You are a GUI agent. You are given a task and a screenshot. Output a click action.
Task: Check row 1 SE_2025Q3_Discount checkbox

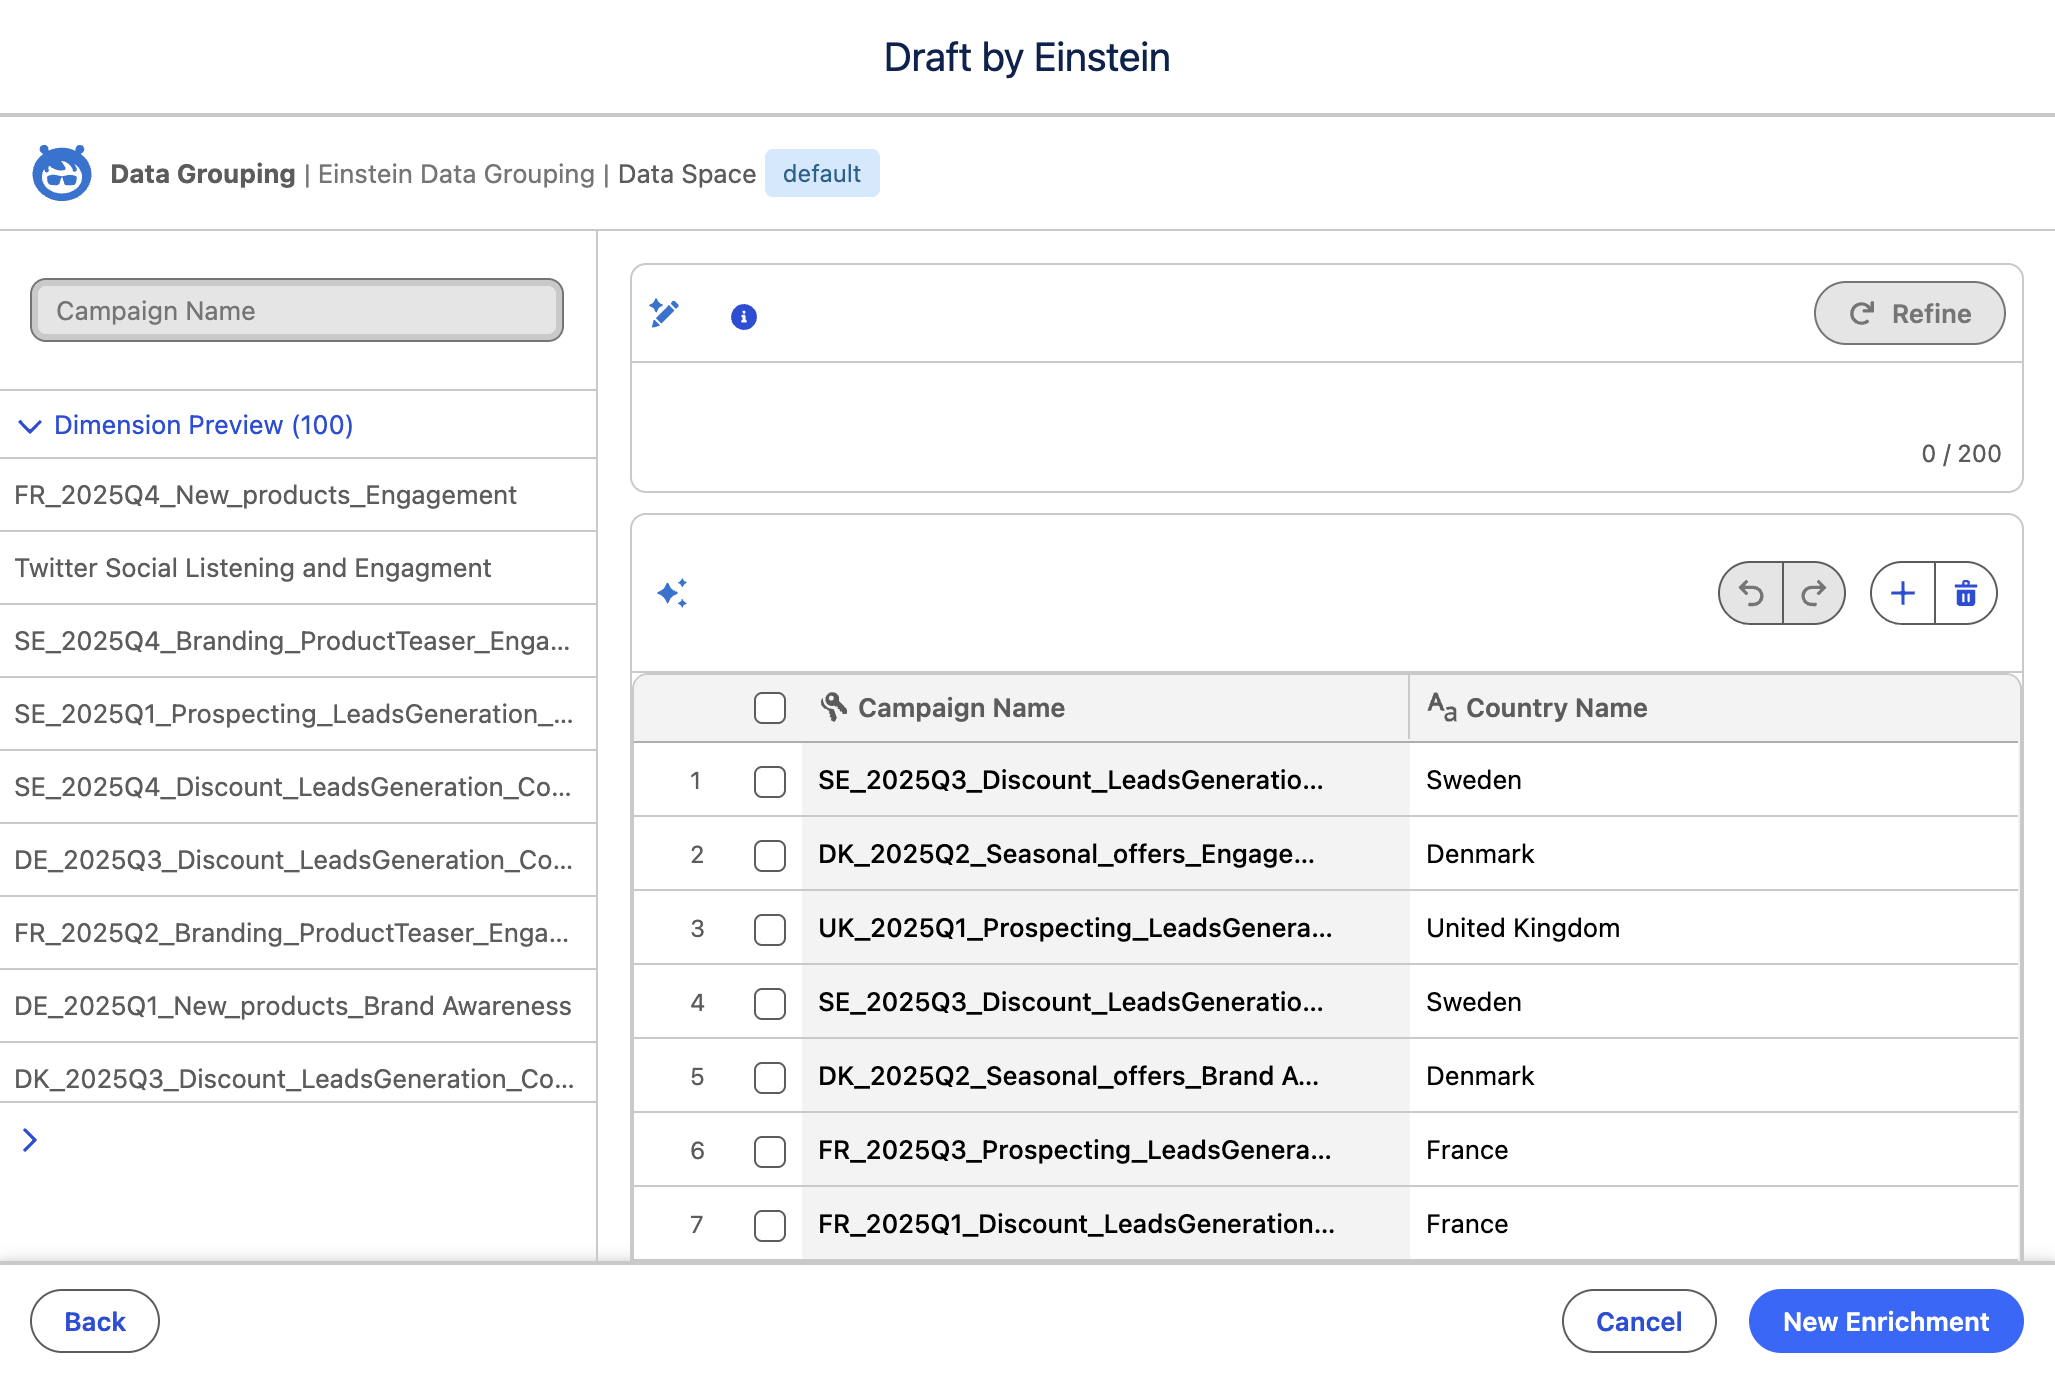[770, 781]
